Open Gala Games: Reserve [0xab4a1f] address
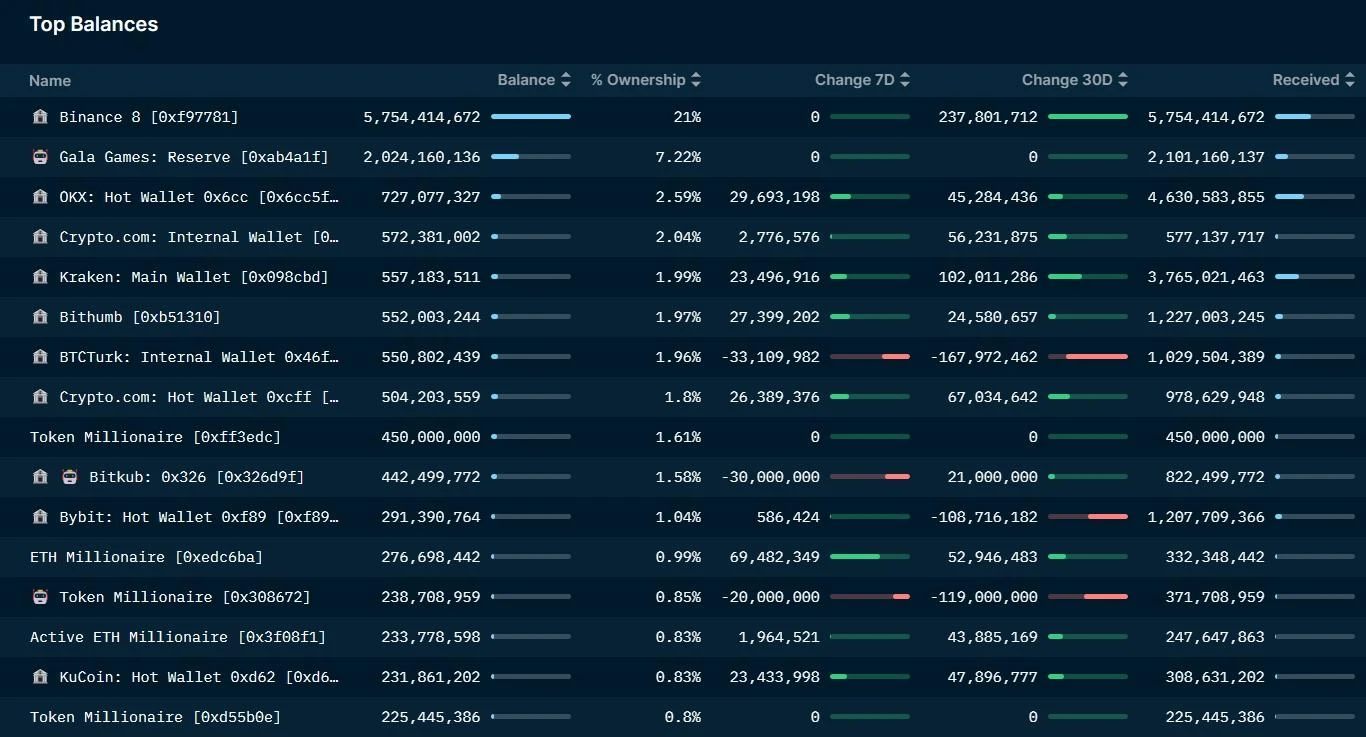 [x=194, y=157]
